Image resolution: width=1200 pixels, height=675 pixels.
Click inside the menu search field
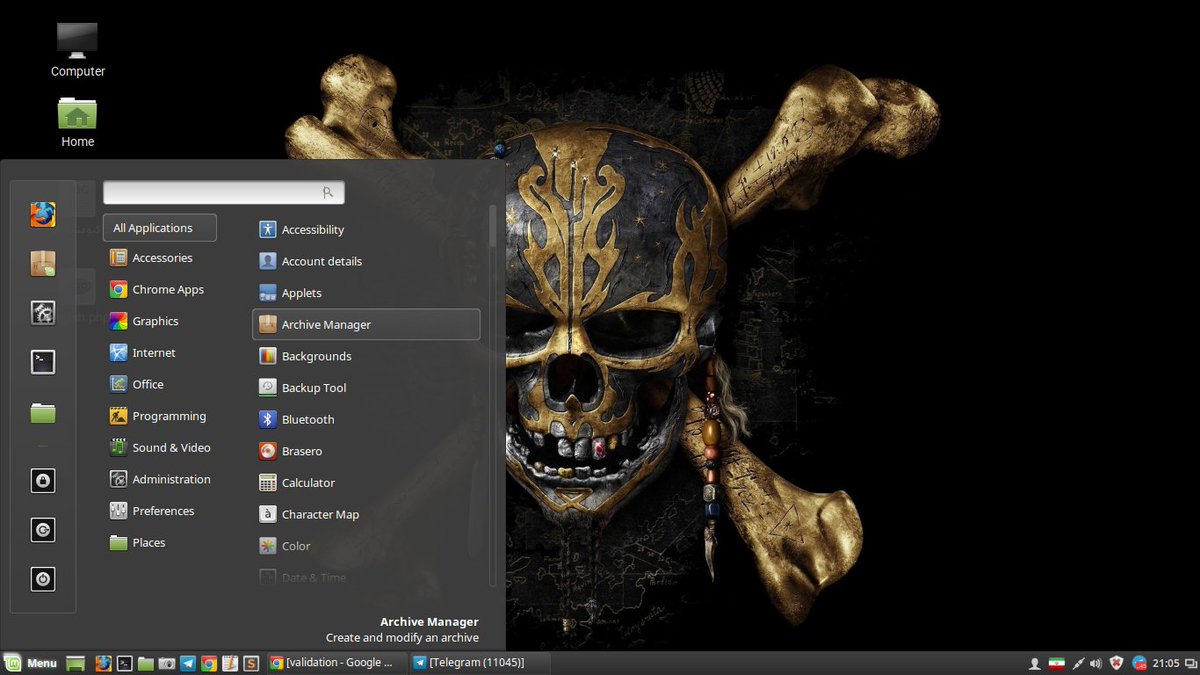pos(224,192)
